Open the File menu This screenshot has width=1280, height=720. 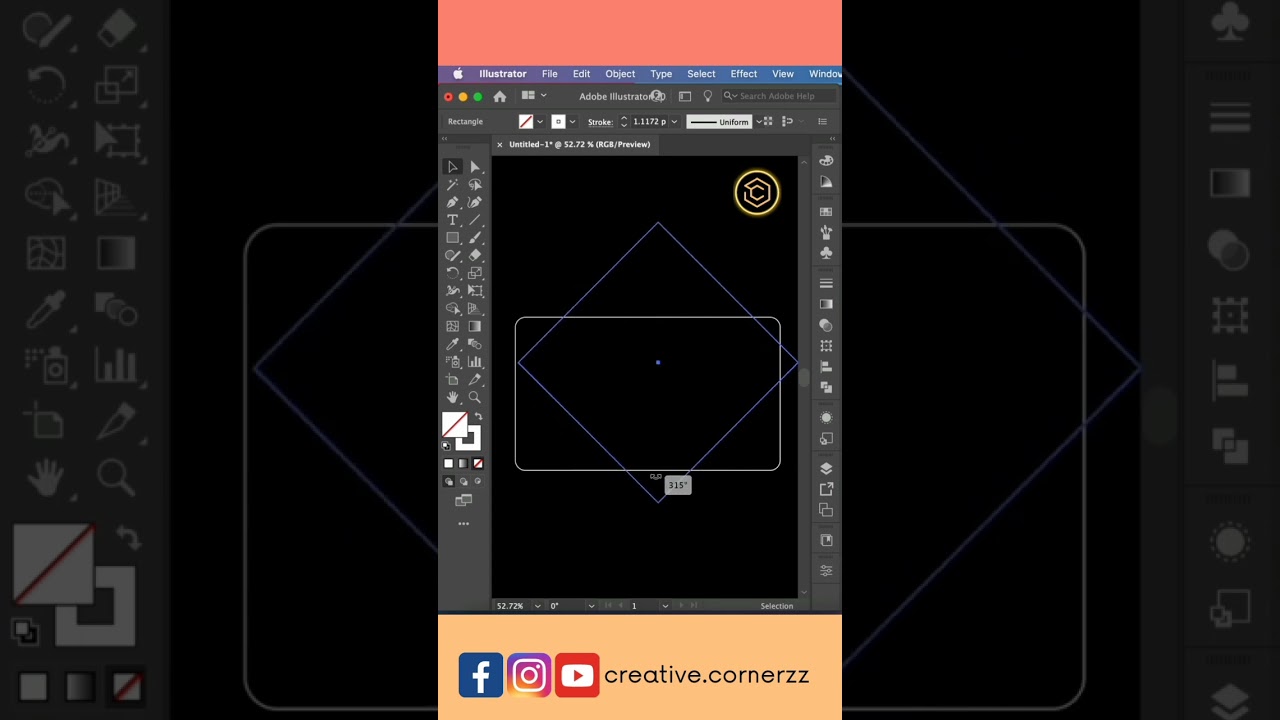[550, 74]
